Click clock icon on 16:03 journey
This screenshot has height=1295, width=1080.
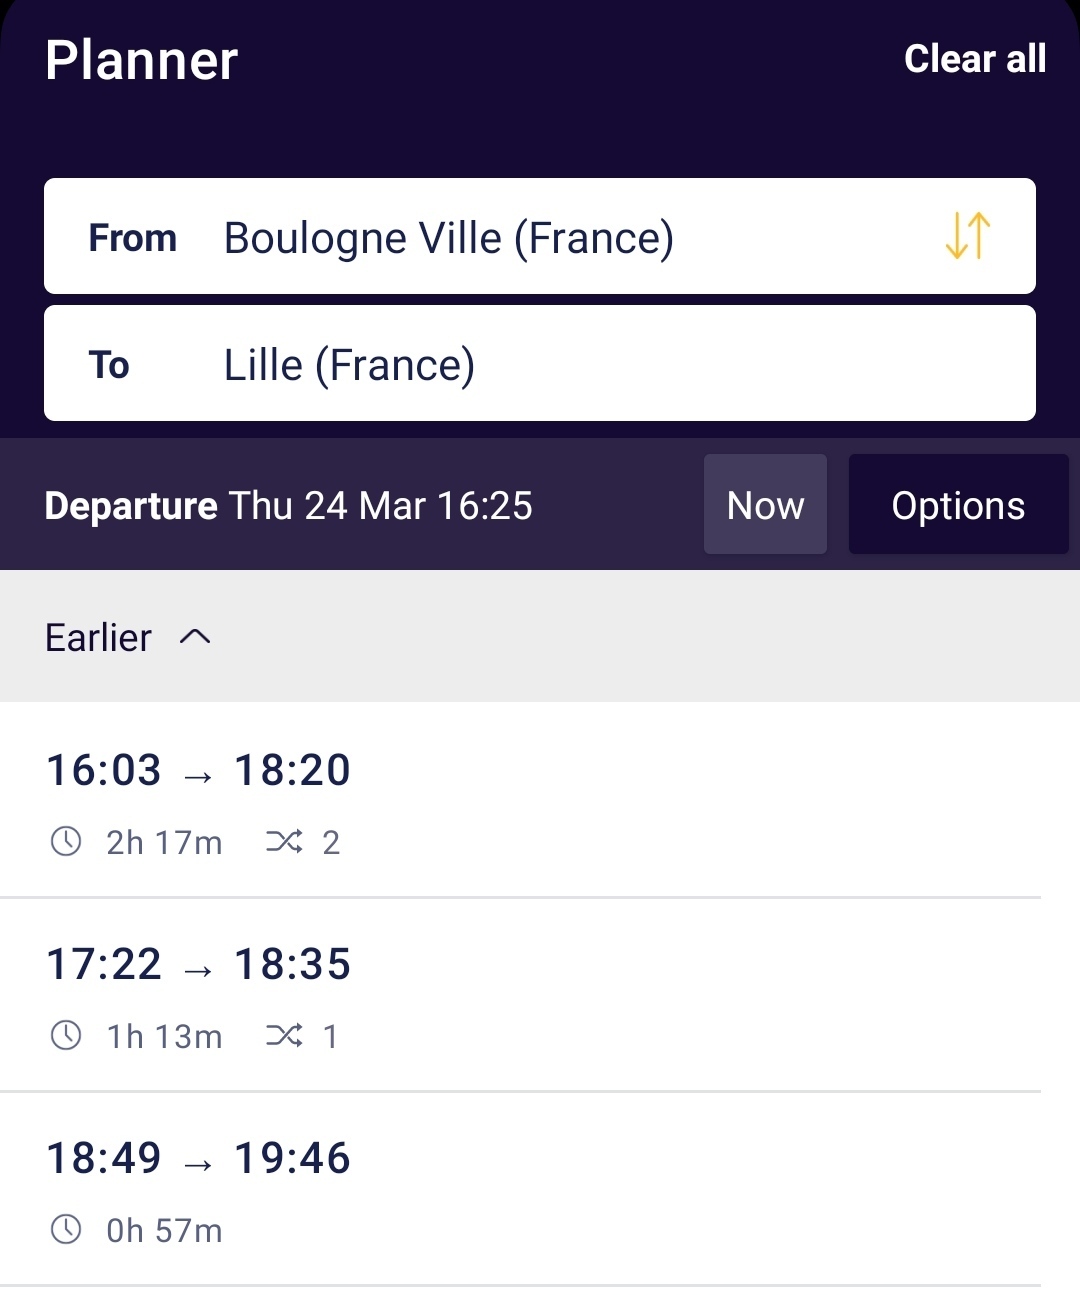tap(66, 842)
